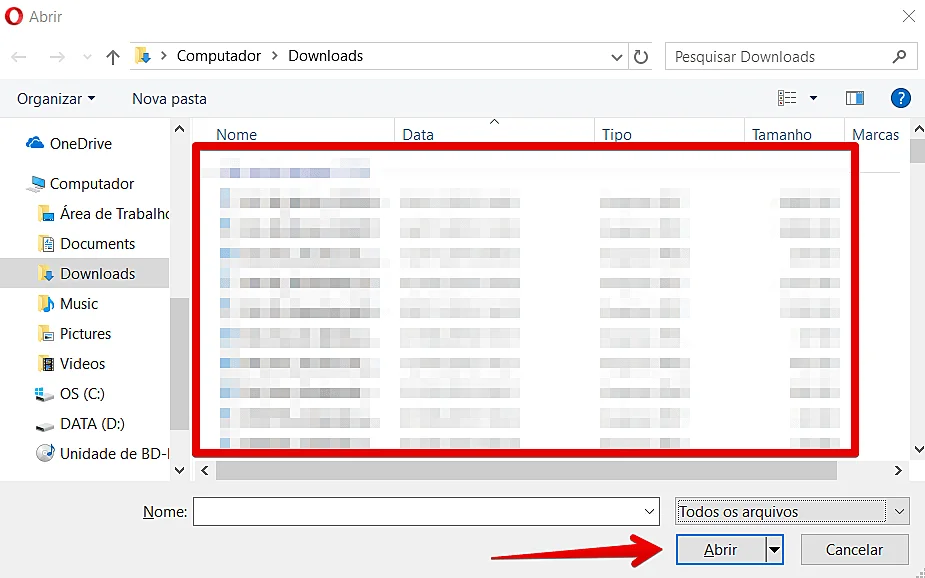Click Computador in the address path
The image size is (925, 578).
tap(219, 56)
